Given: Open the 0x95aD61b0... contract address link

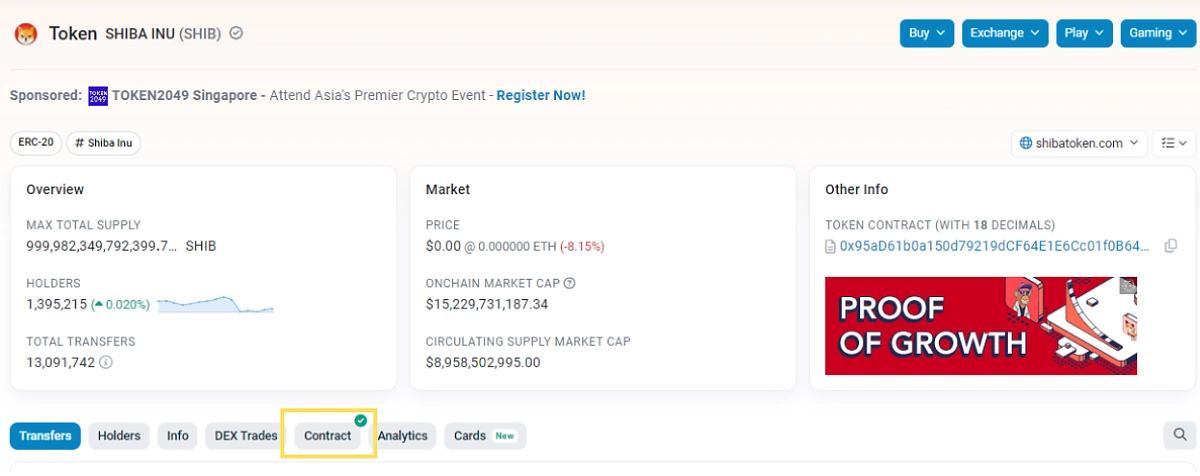Looking at the screenshot, I should [995, 246].
